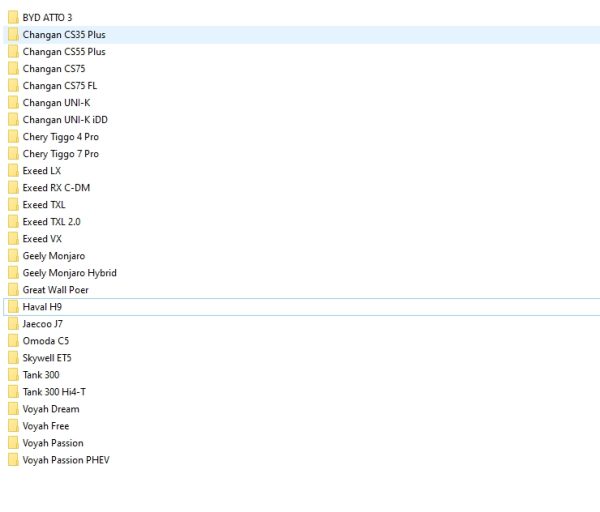Click folder icon for Chery Tiggo 4 Pro
The width and height of the screenshot is (600, 512).
click(13, 137)
